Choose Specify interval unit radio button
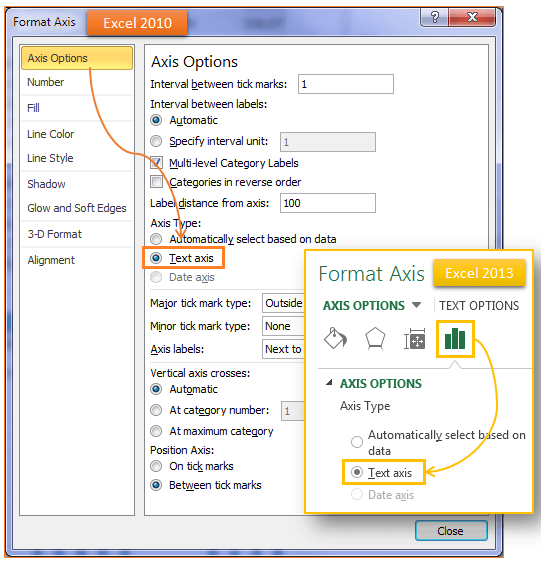Viewport: 541px width, 563px height. (156, 141)
